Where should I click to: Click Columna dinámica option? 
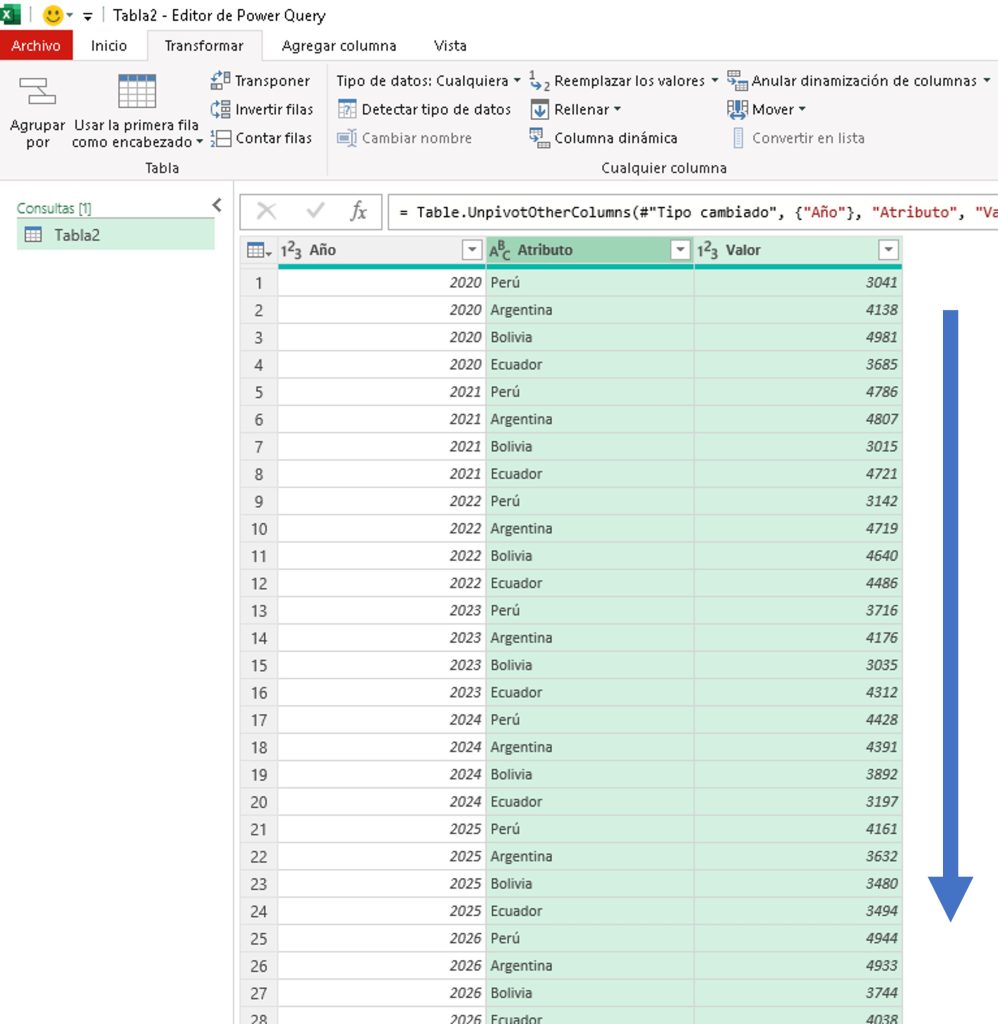click(x=604, y=138)
